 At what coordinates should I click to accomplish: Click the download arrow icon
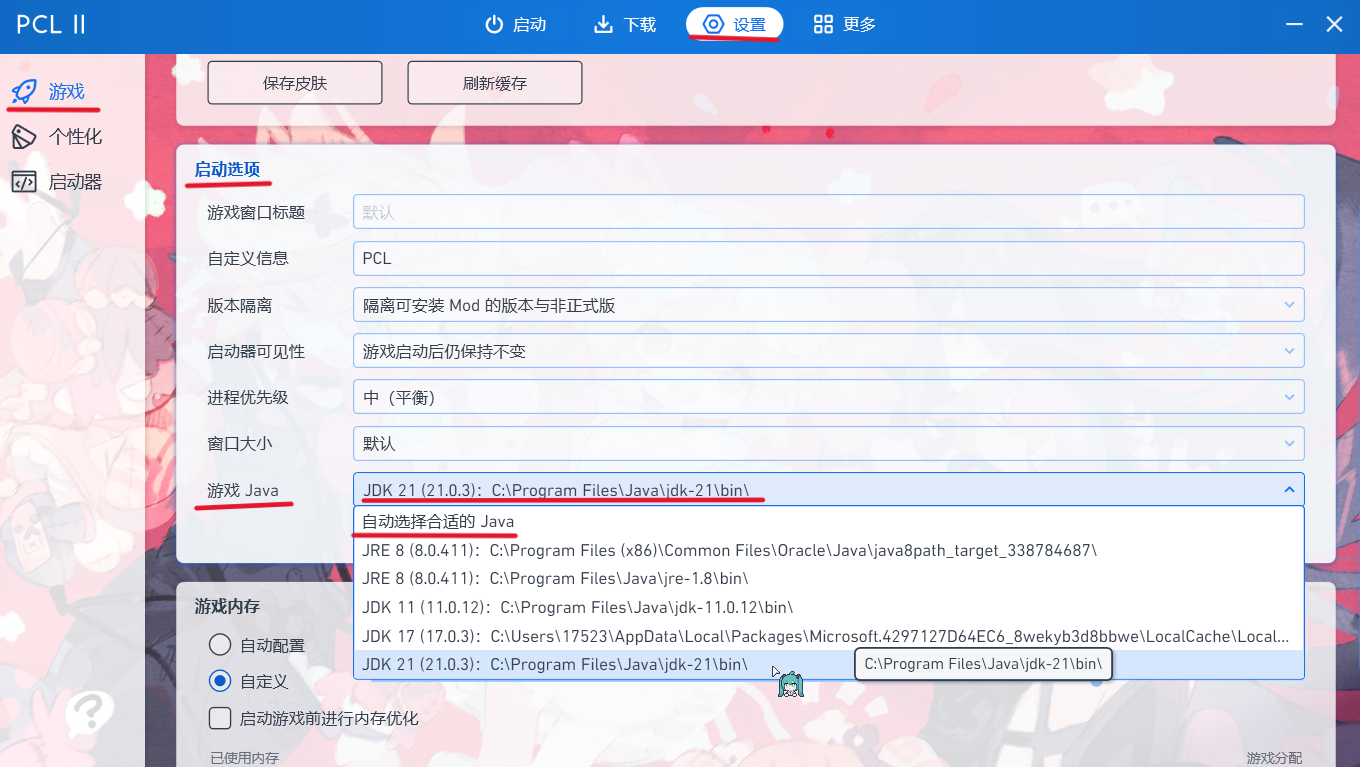pyautogui.click(x=603, y=25)
